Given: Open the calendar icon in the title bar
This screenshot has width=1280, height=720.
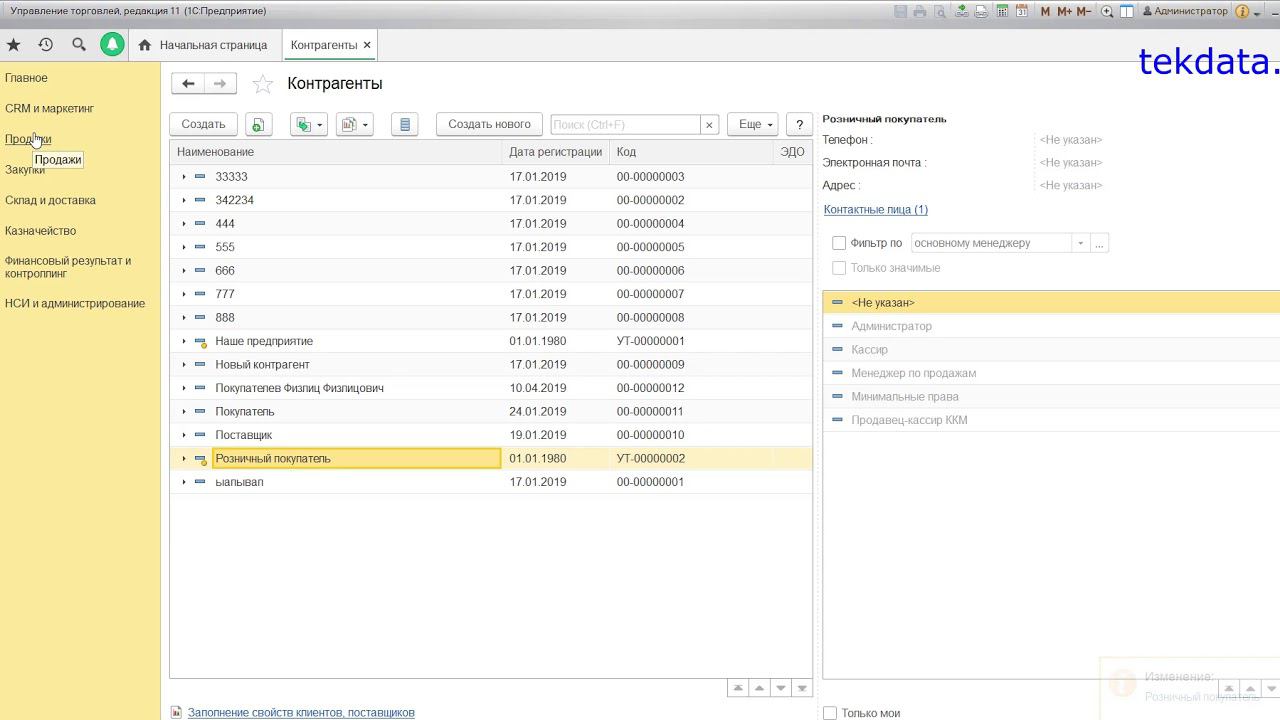Looking at the screenshot, I should (x=1022, y=12).
